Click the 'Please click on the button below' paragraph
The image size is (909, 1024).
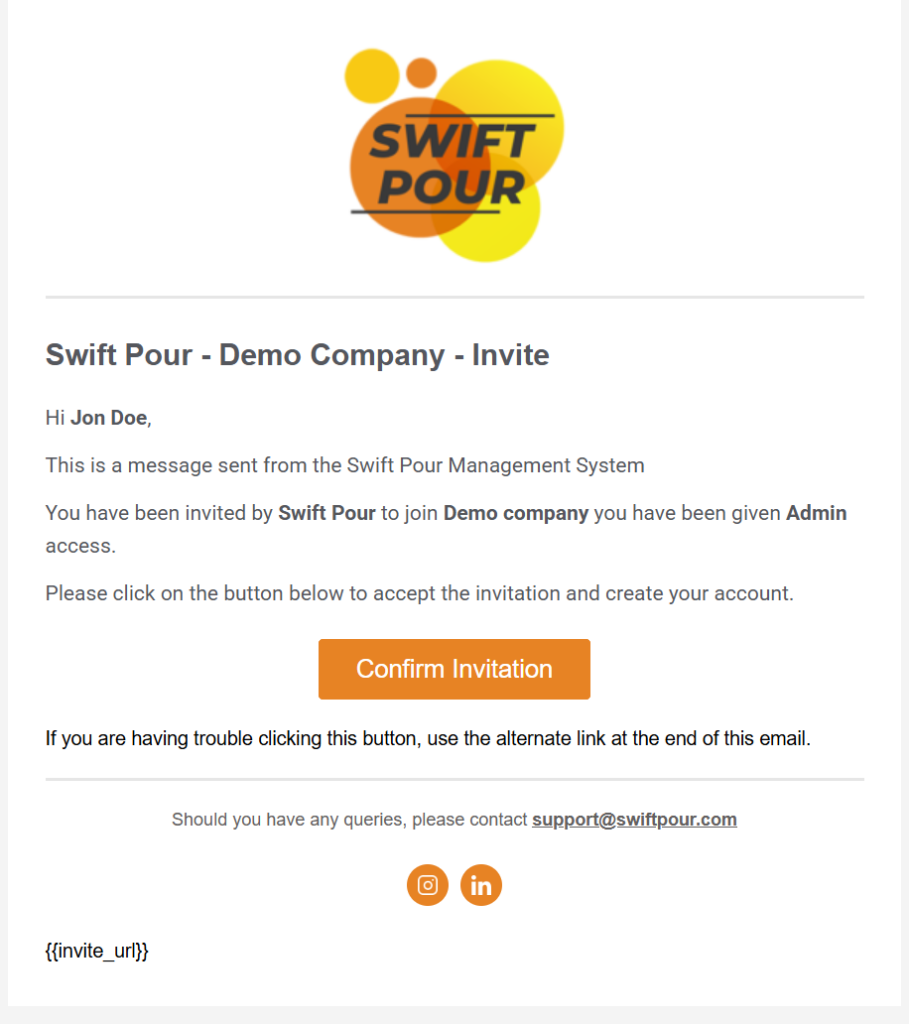coord(419,593)
